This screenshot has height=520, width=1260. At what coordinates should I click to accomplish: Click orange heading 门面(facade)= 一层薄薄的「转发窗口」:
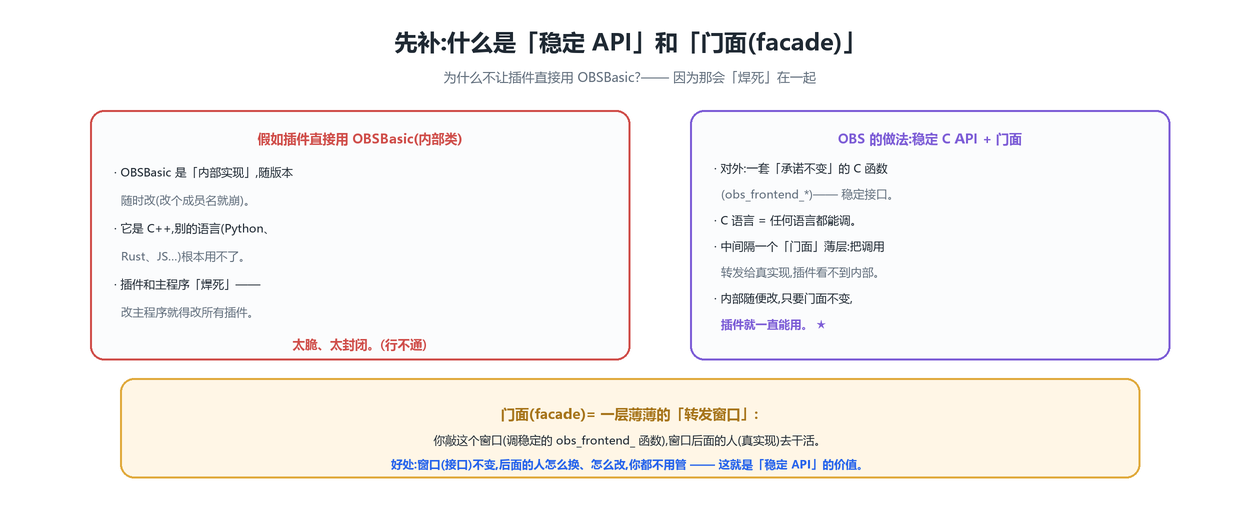click(x=630, y=414)
